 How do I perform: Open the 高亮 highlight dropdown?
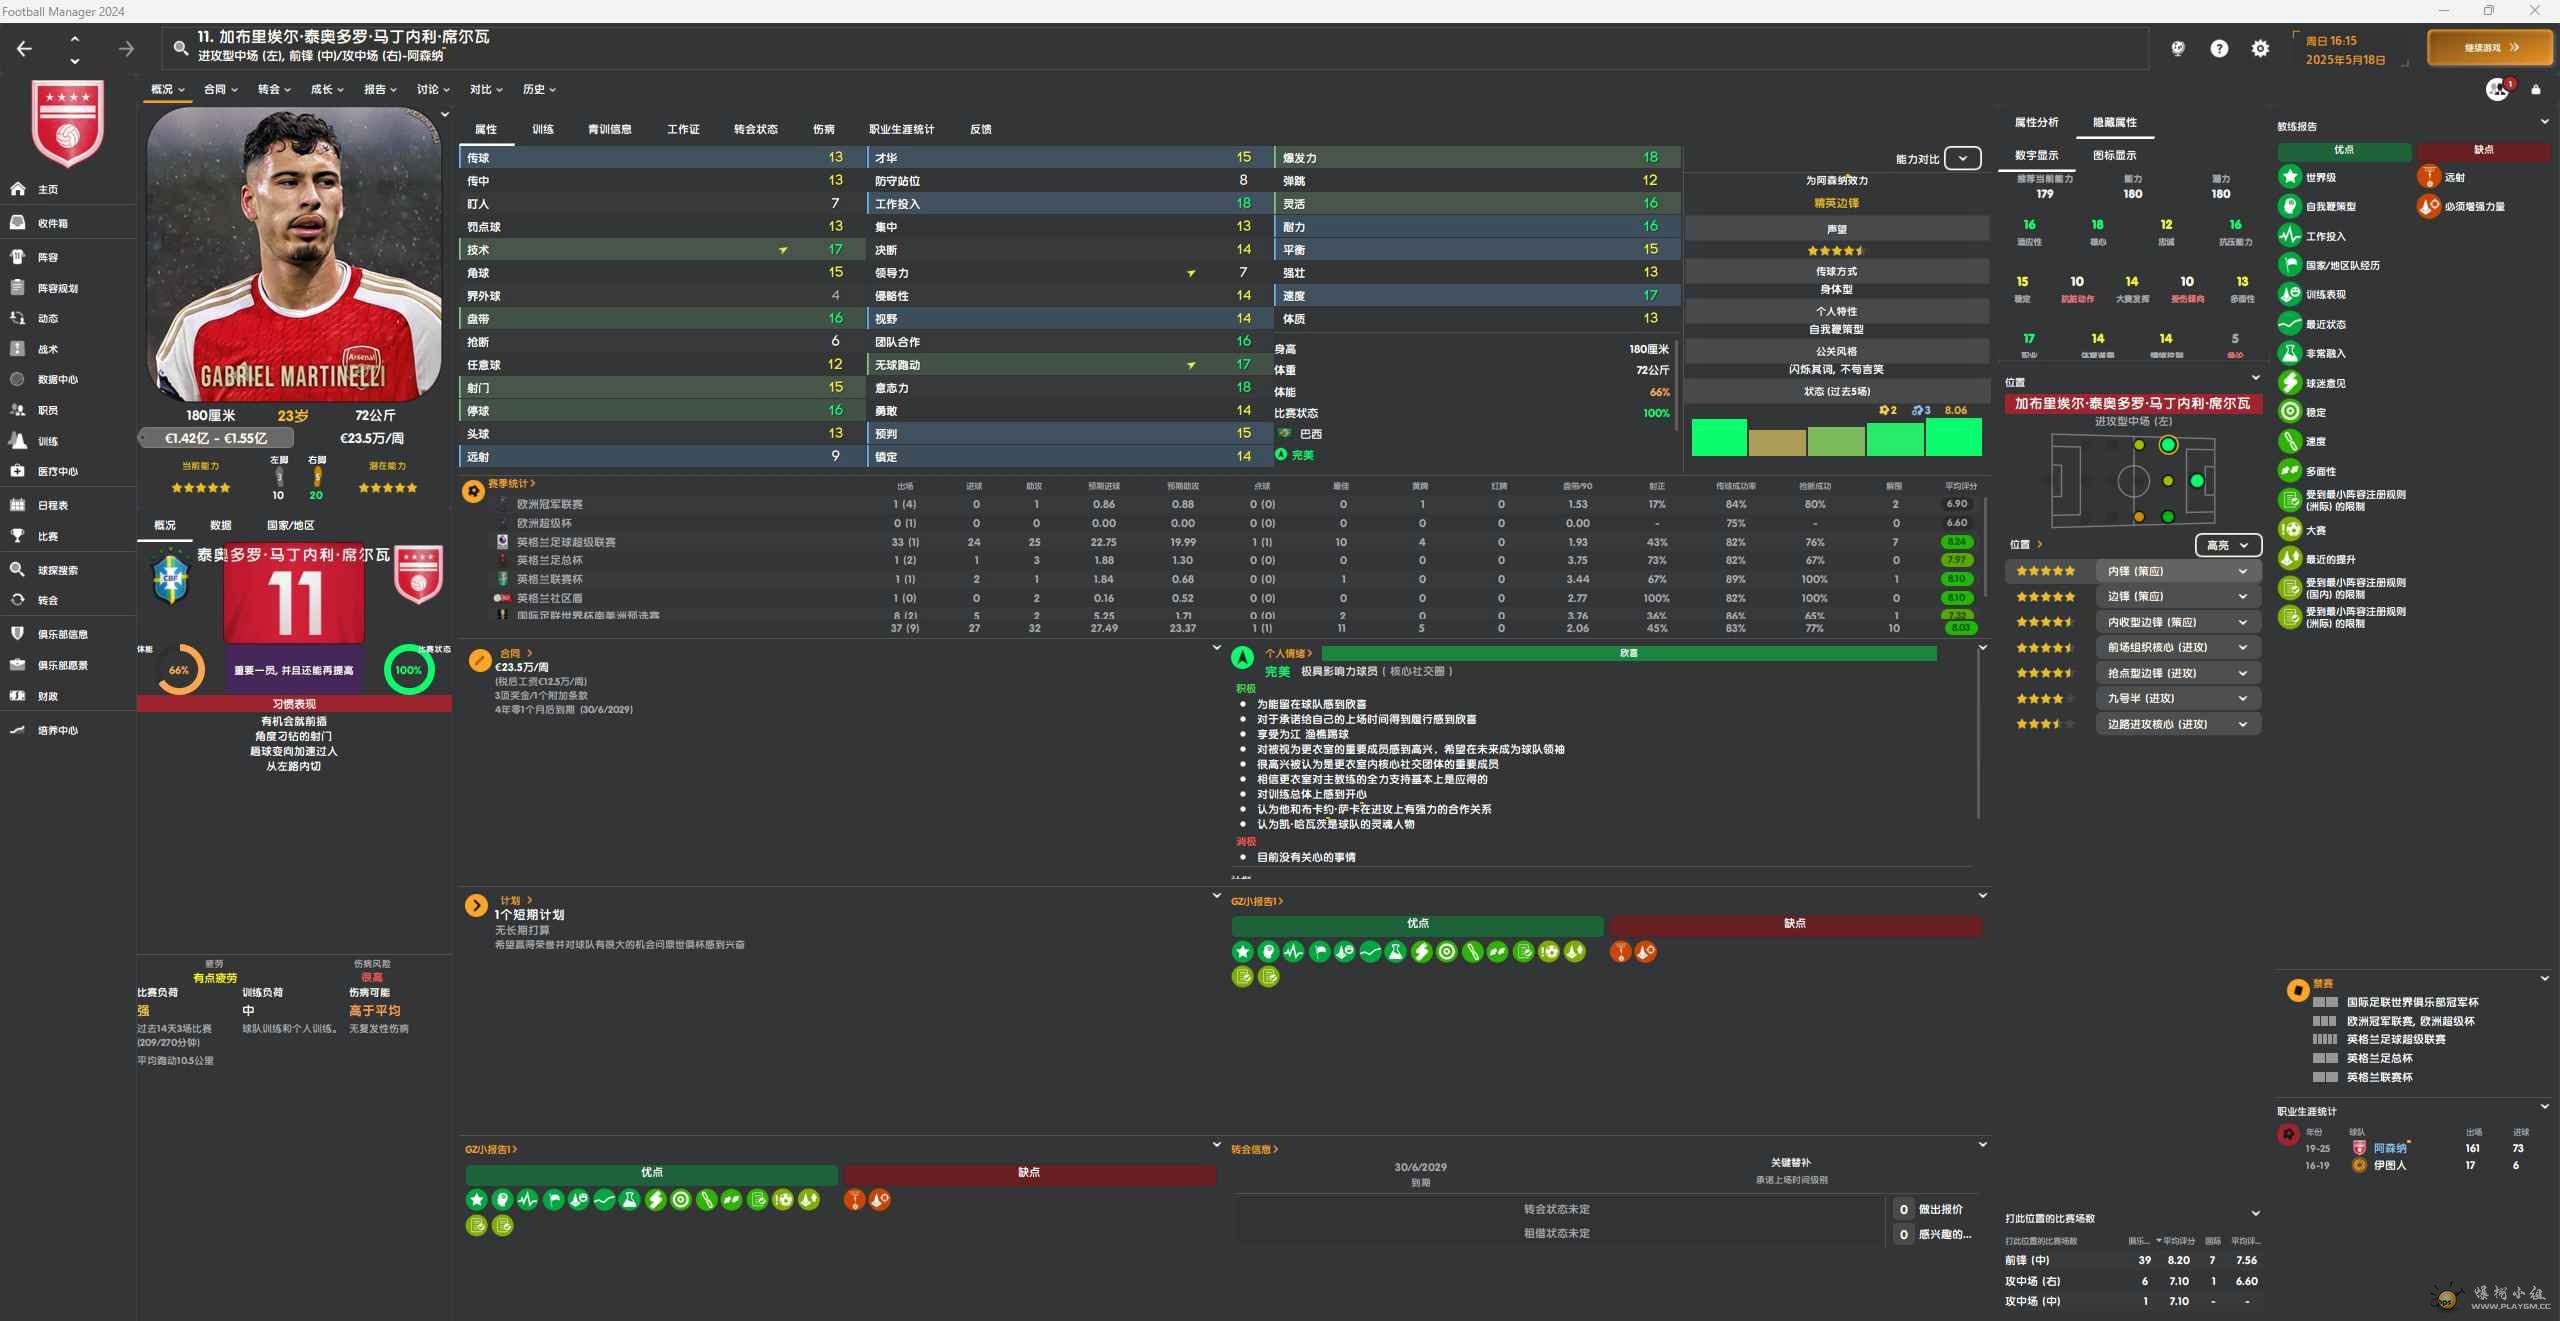pyautogui.click(x=2228, y=545)
